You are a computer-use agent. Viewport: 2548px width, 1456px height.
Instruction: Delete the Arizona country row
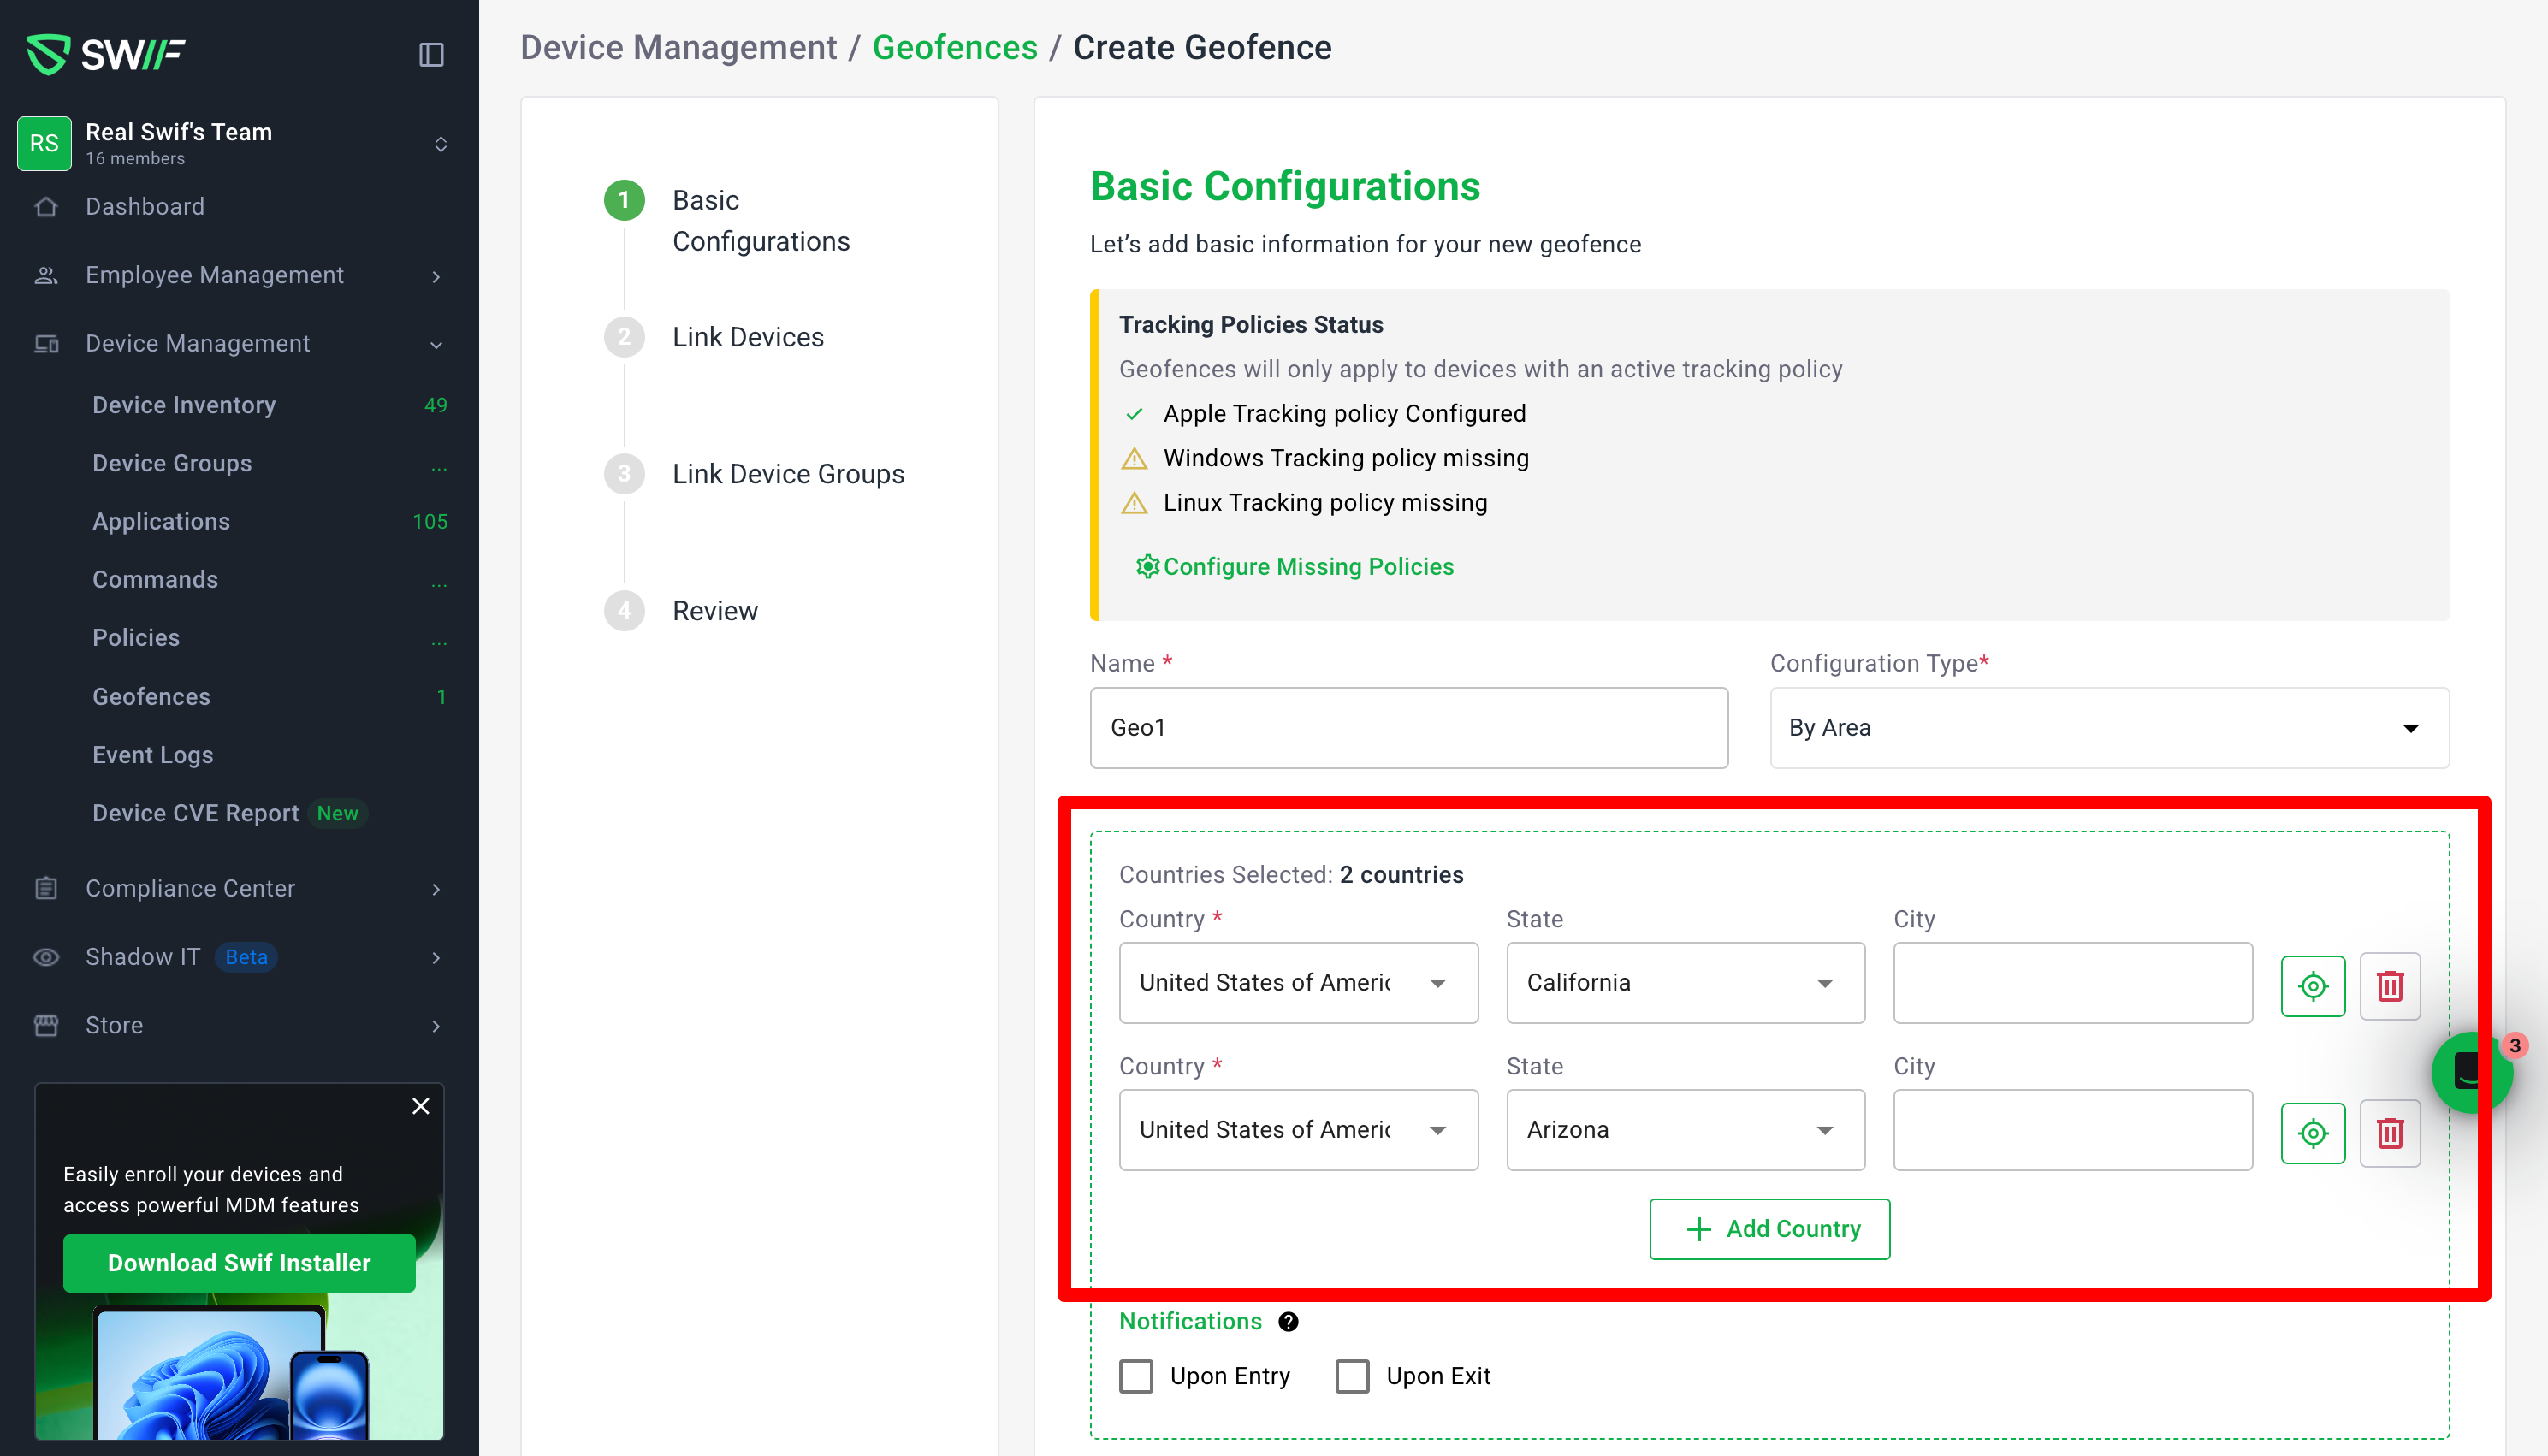[2389, 1133]
